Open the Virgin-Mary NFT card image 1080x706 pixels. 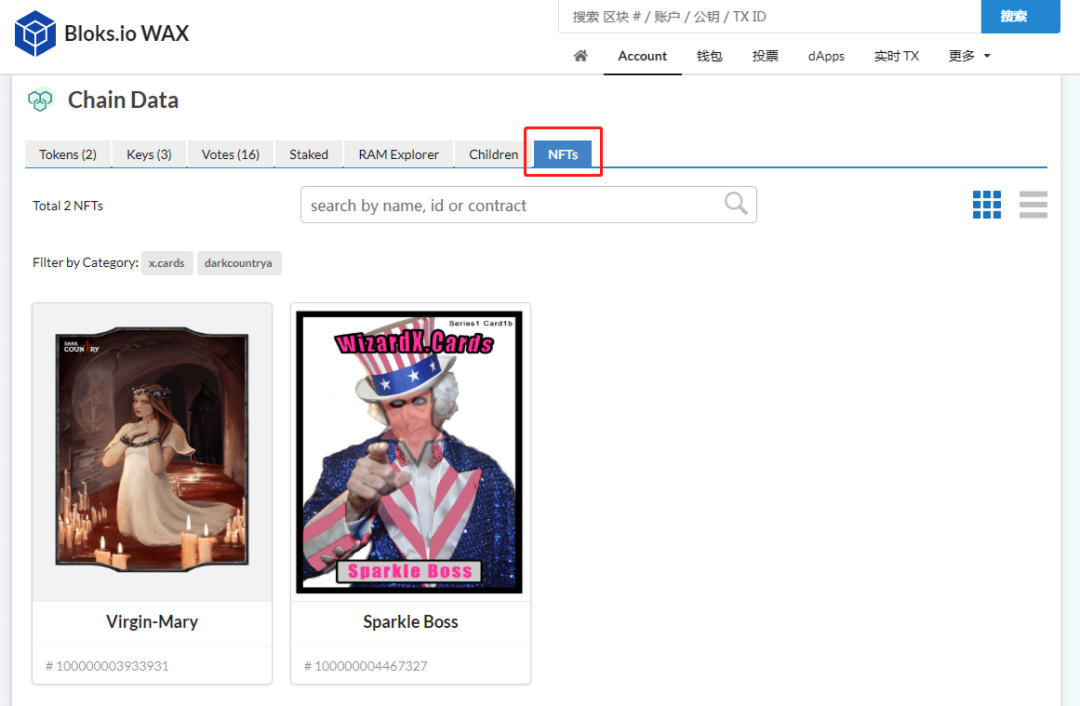[152, 452]
